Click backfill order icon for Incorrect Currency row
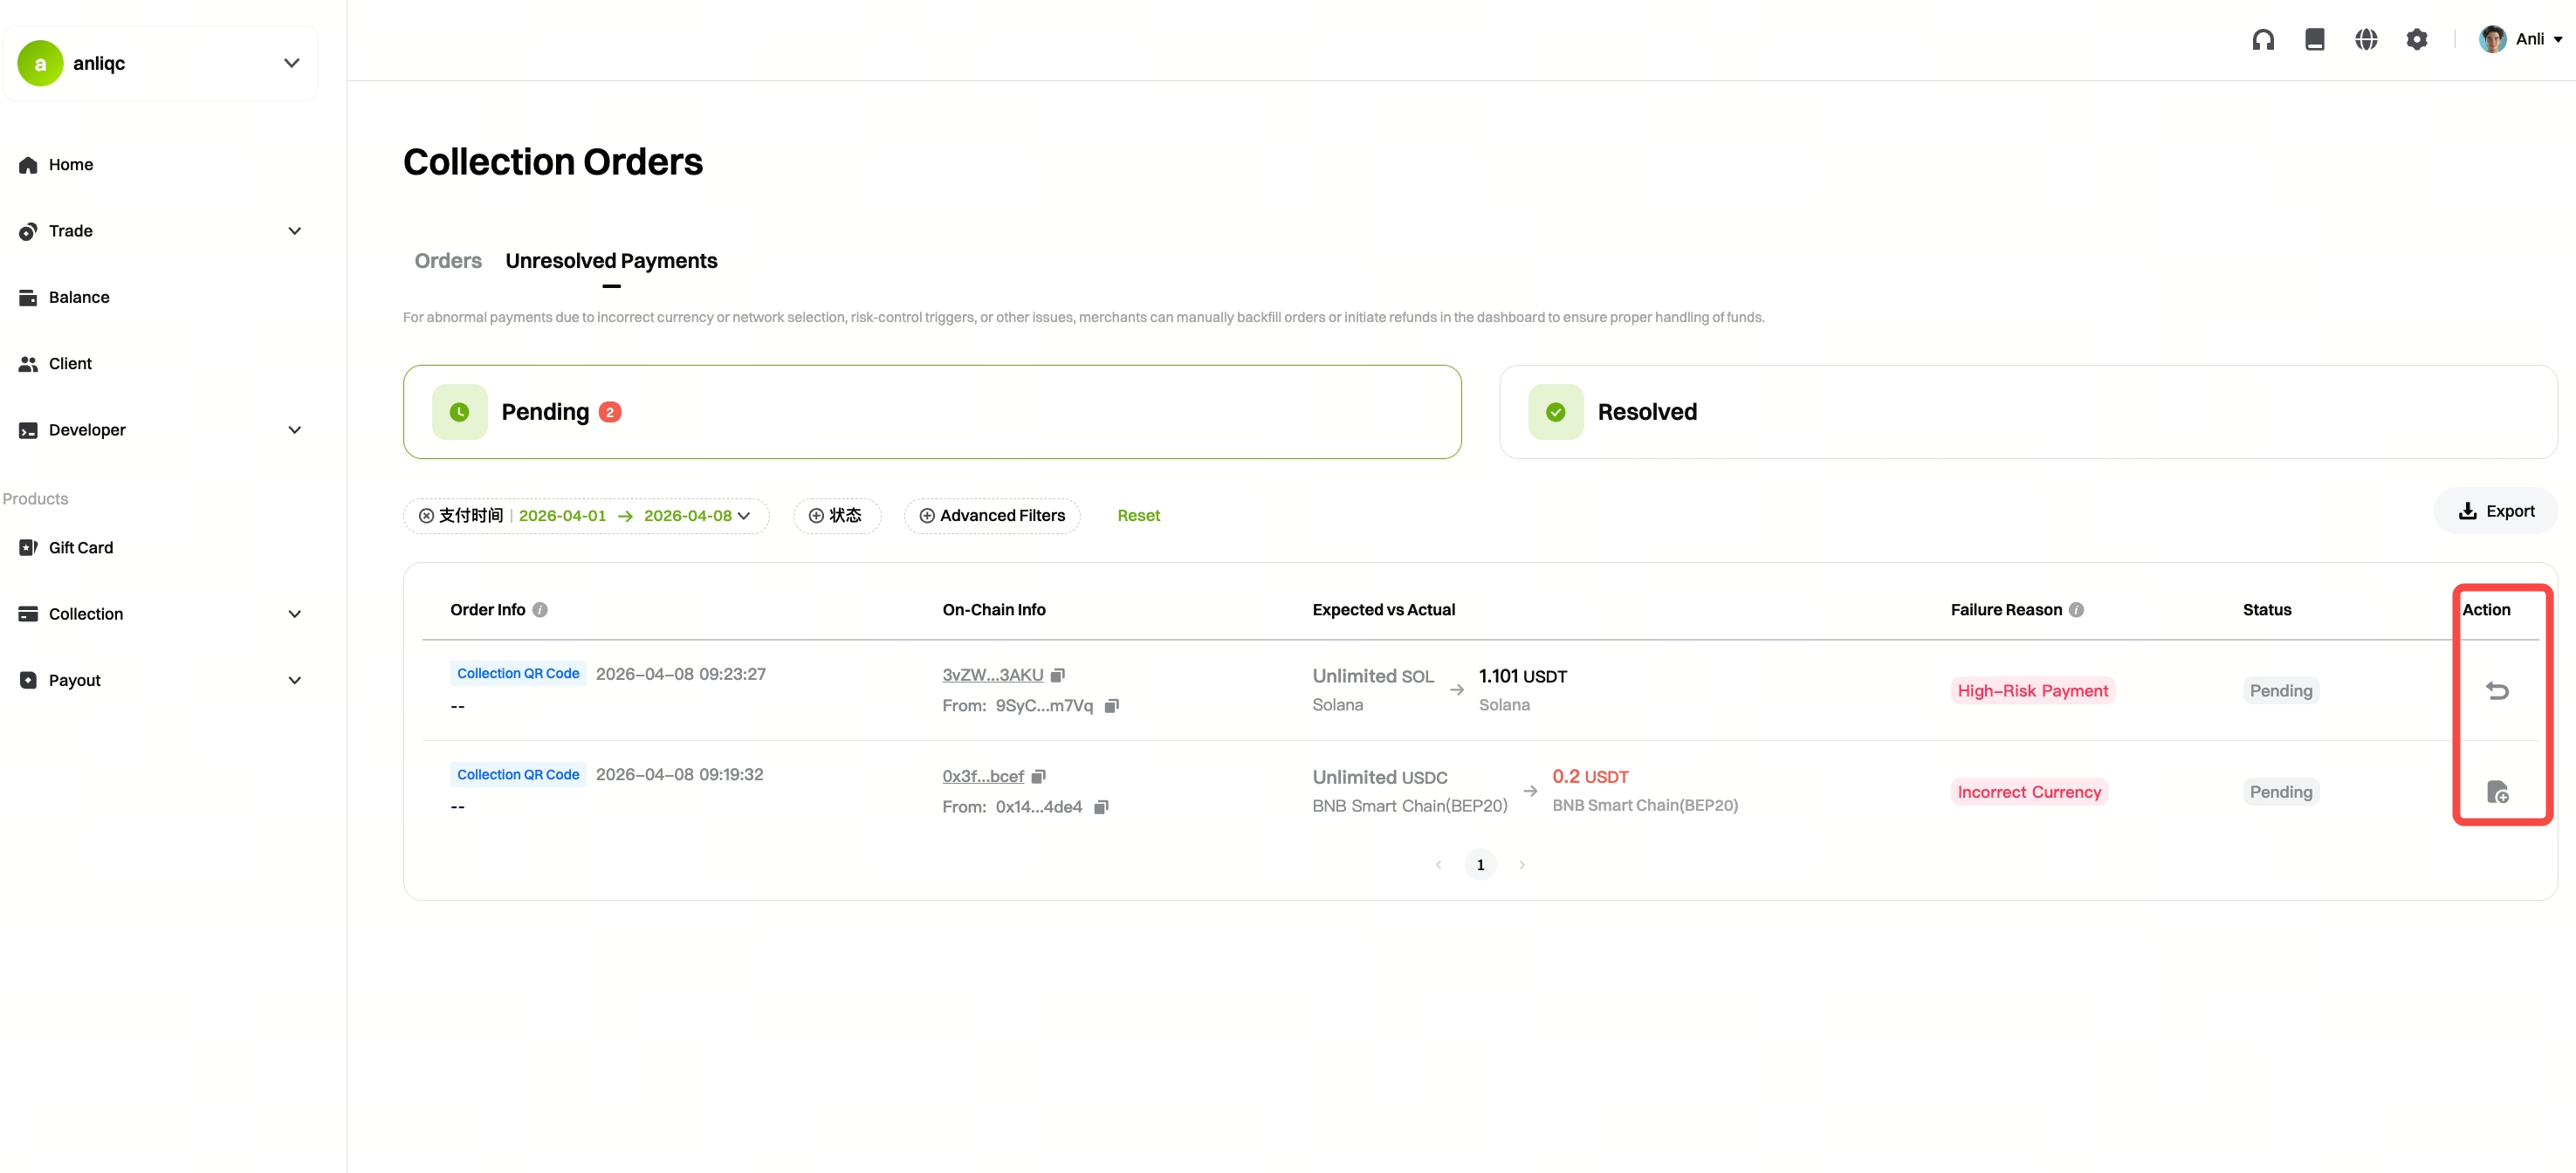Viewport: 2576px width, 1173px height. coord(2497,792)
